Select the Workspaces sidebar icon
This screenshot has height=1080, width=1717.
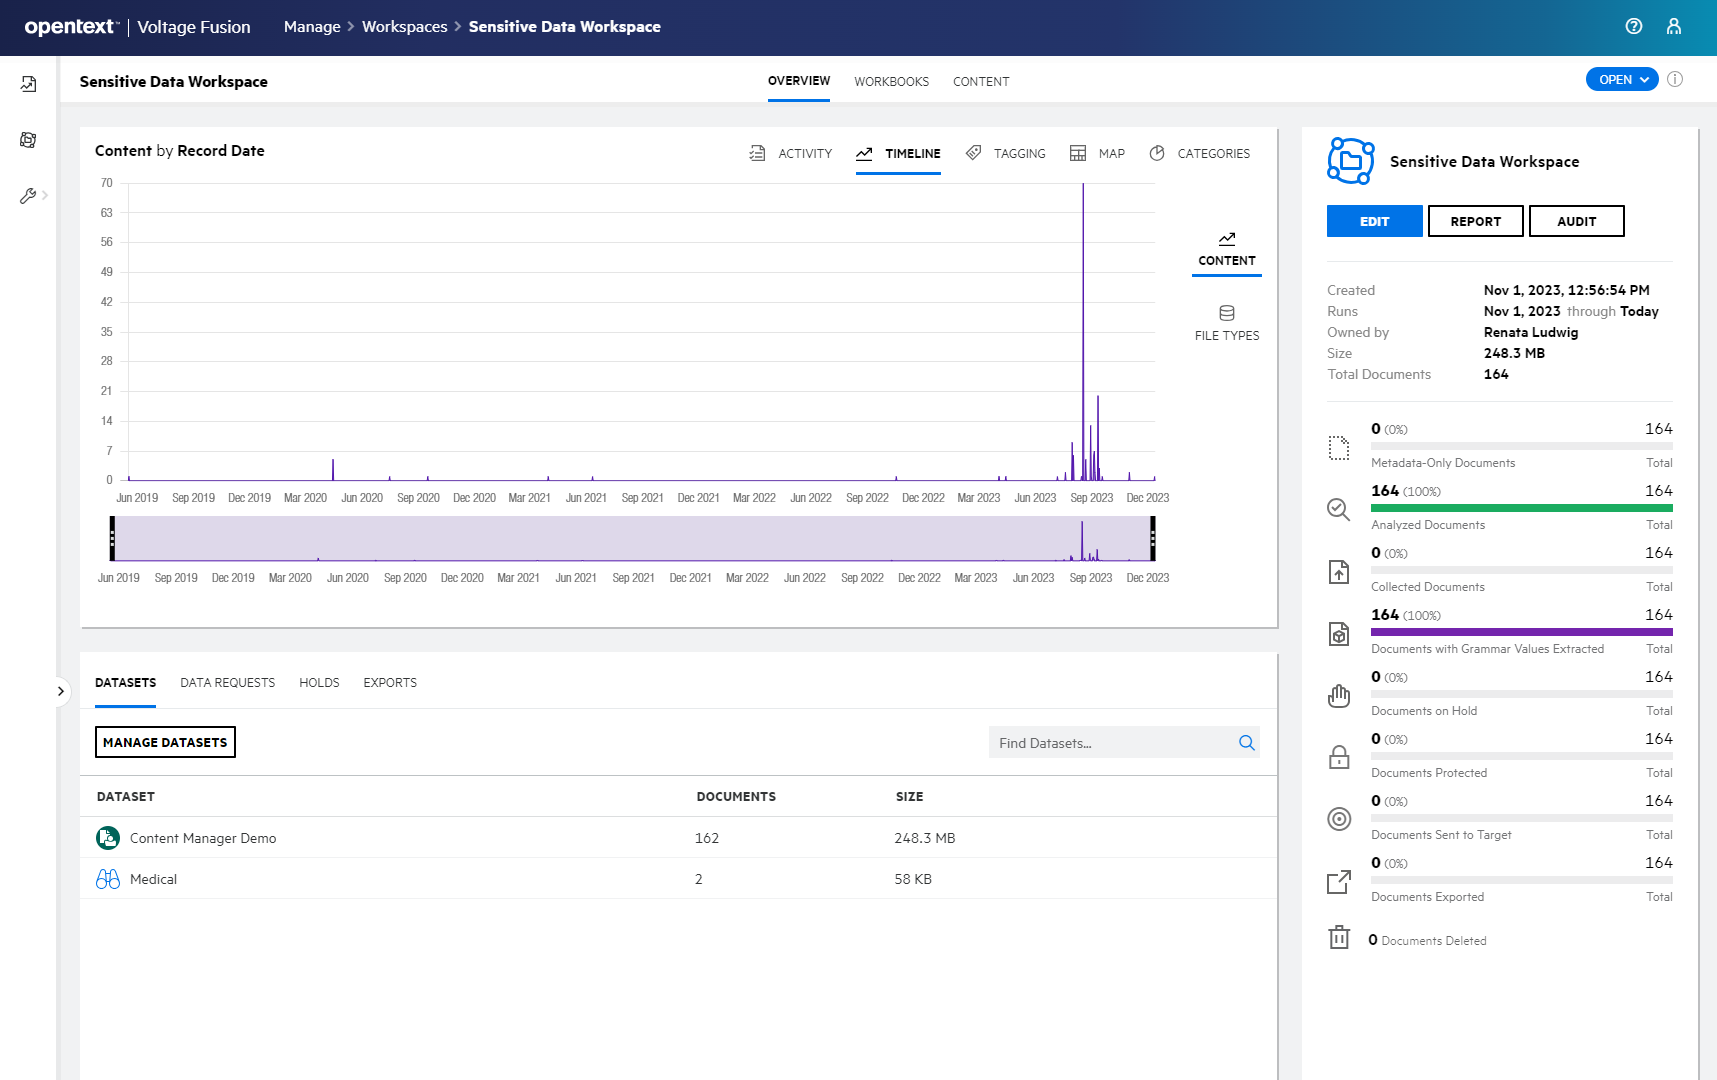tap(27, 140)
